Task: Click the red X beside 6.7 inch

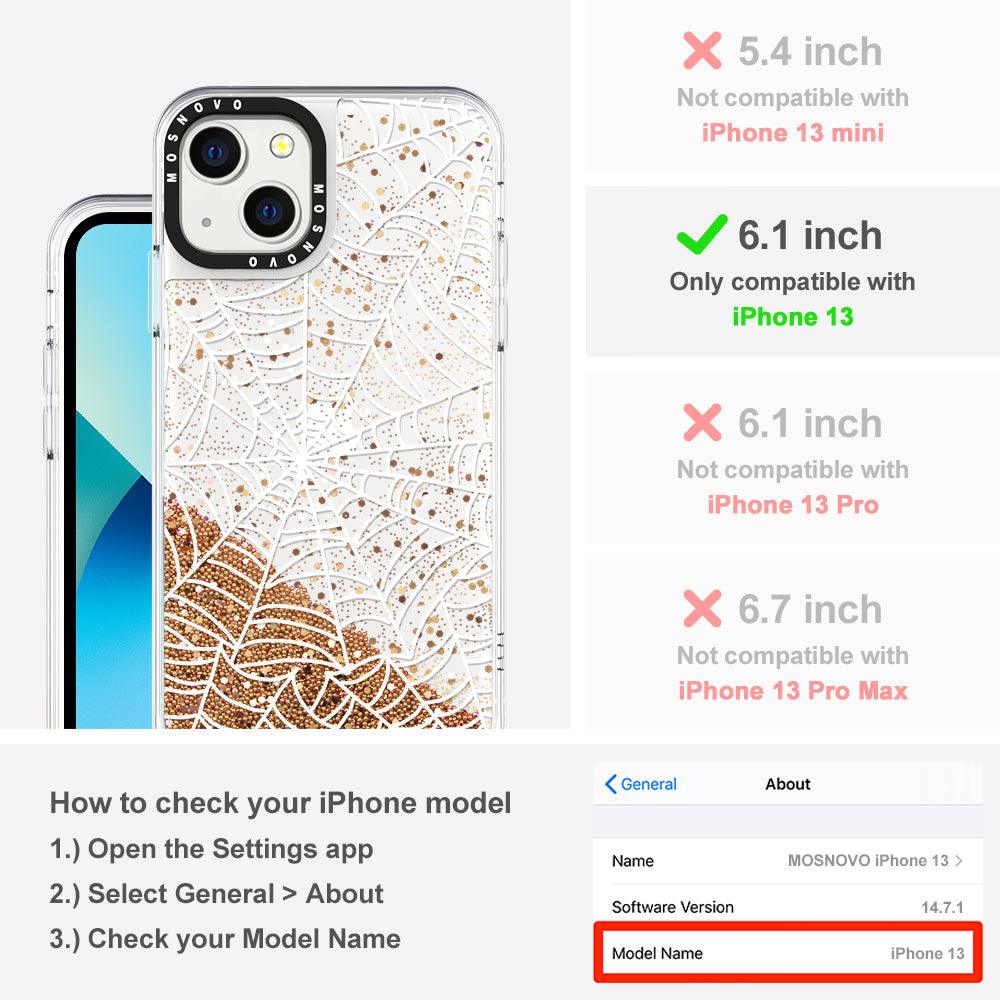Action: pos(702,609)
